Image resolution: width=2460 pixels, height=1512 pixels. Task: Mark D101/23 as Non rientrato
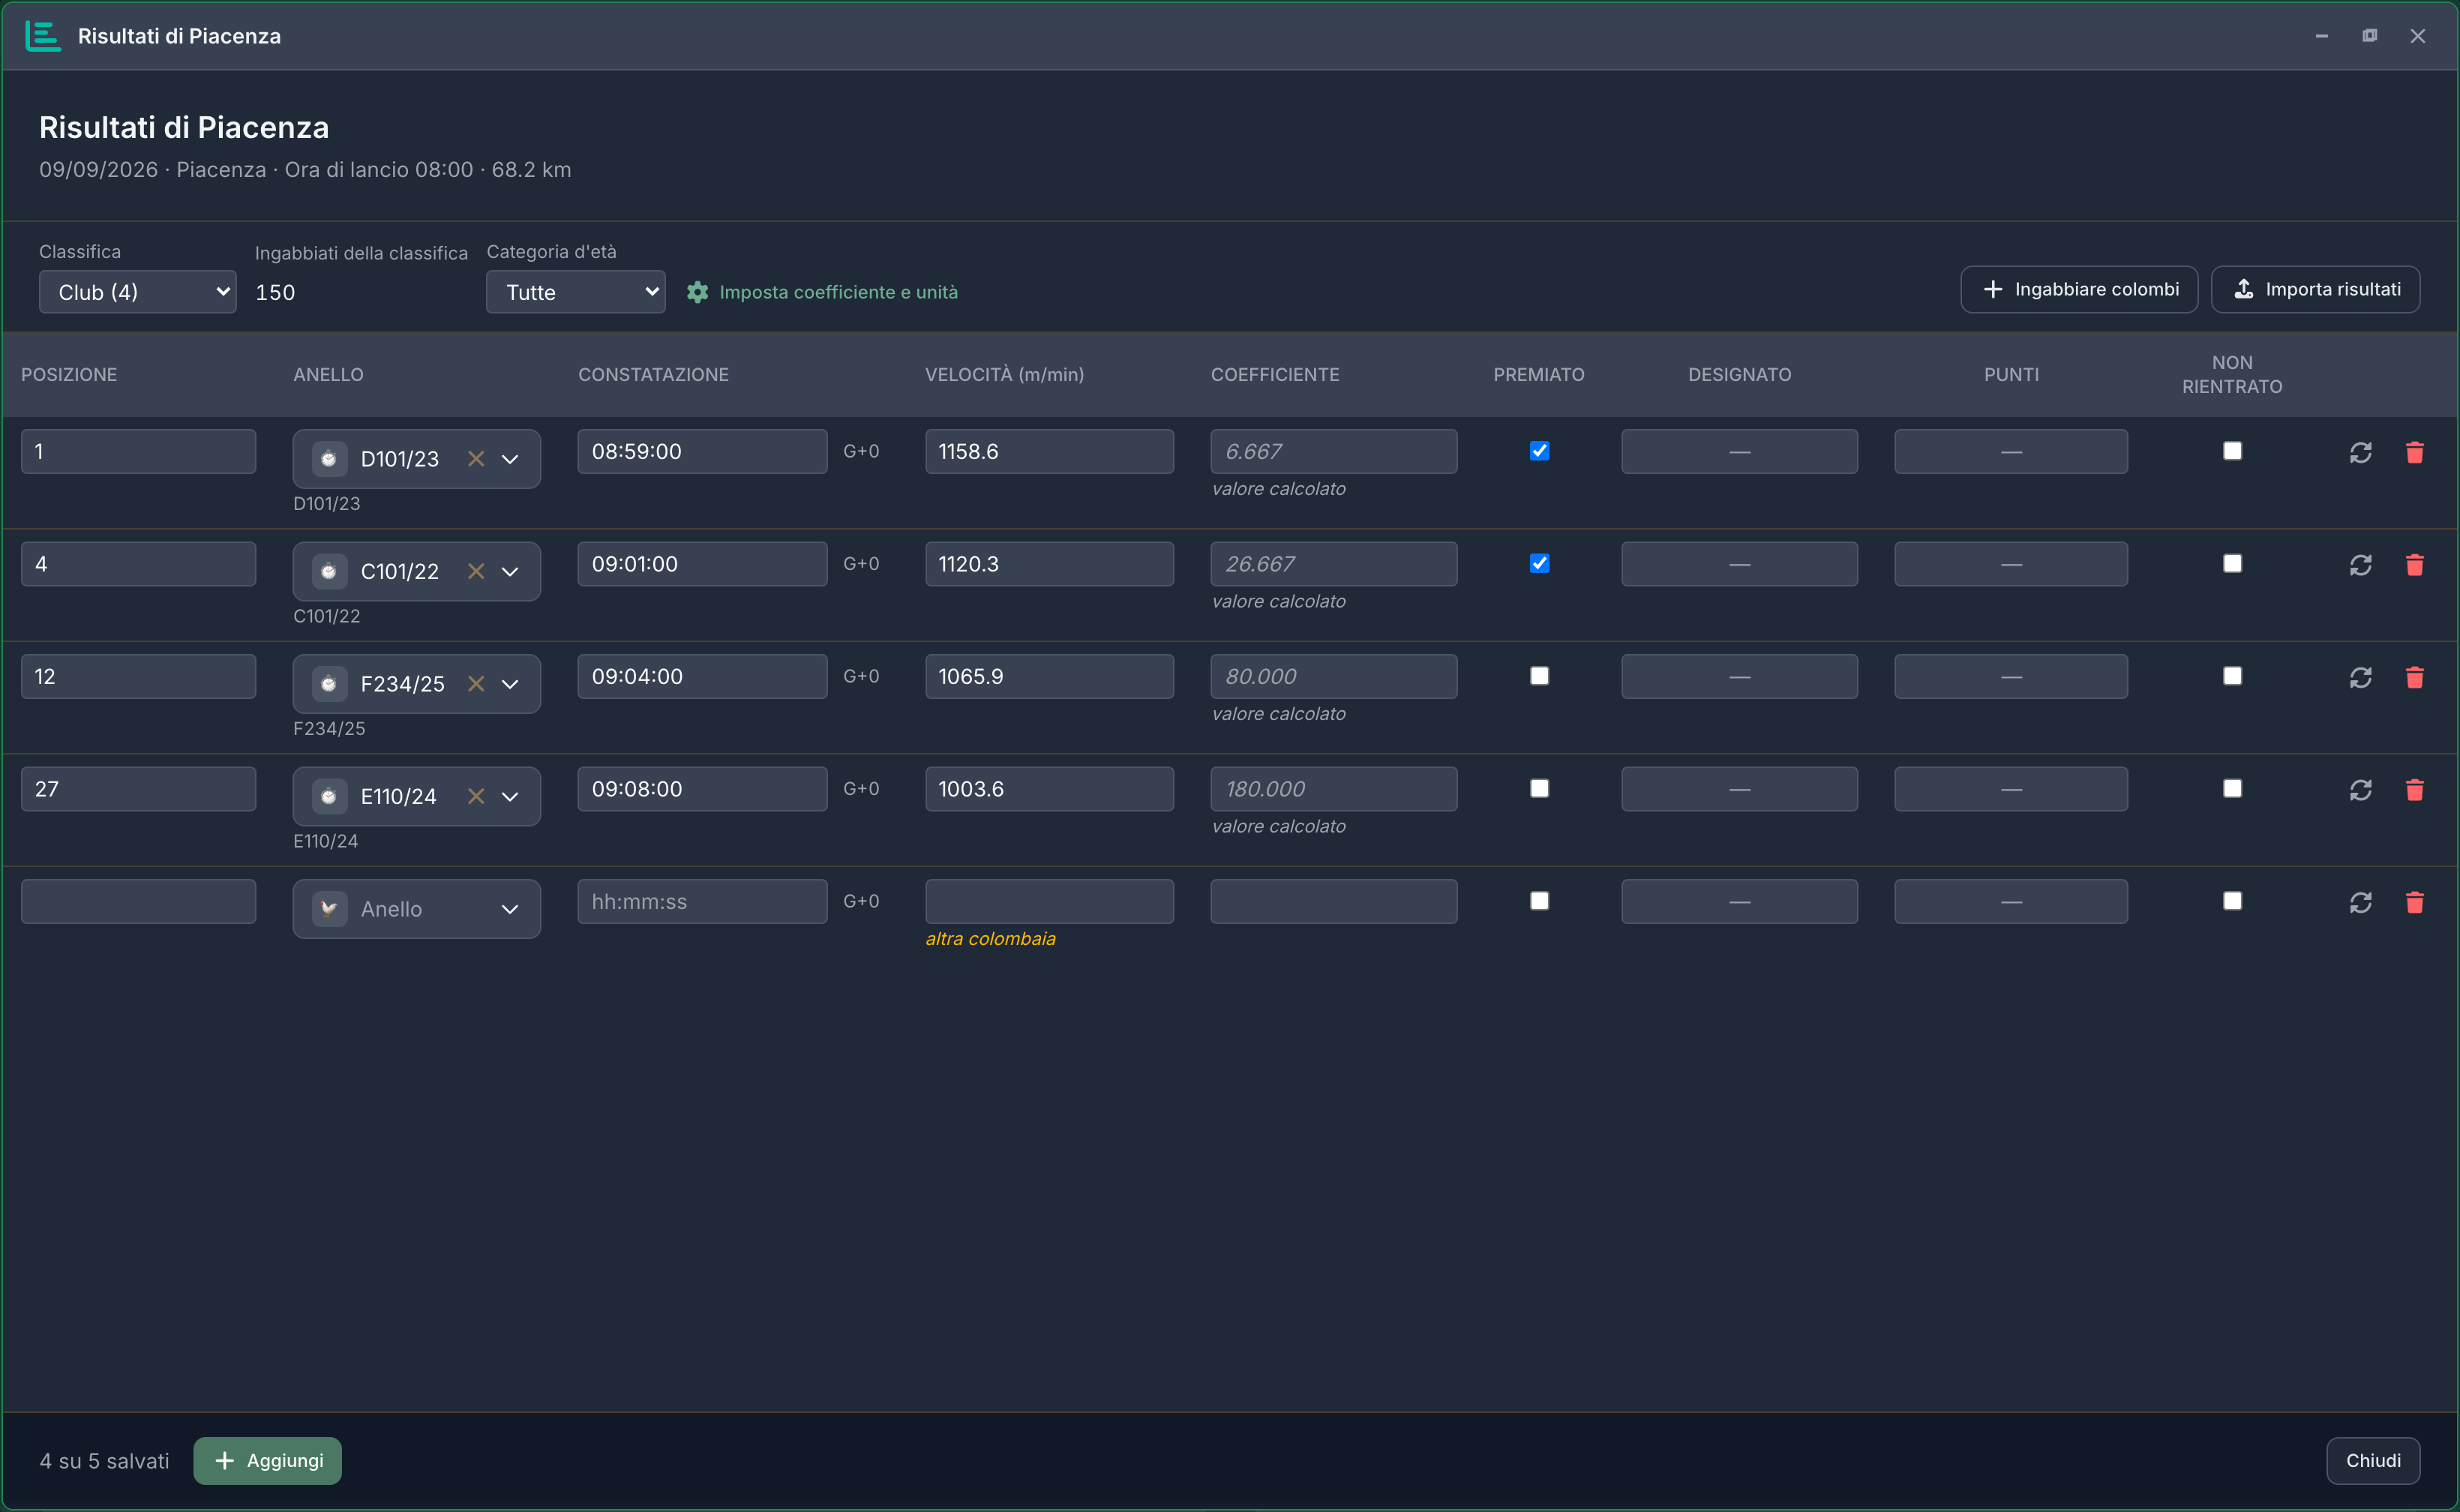click(2232, 451)
